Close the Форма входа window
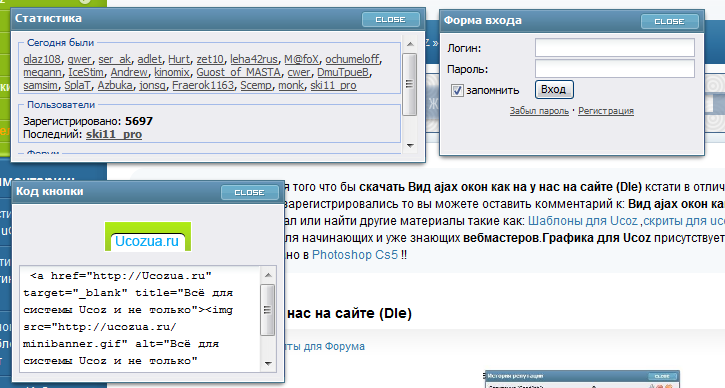 [x=670, y=21]
